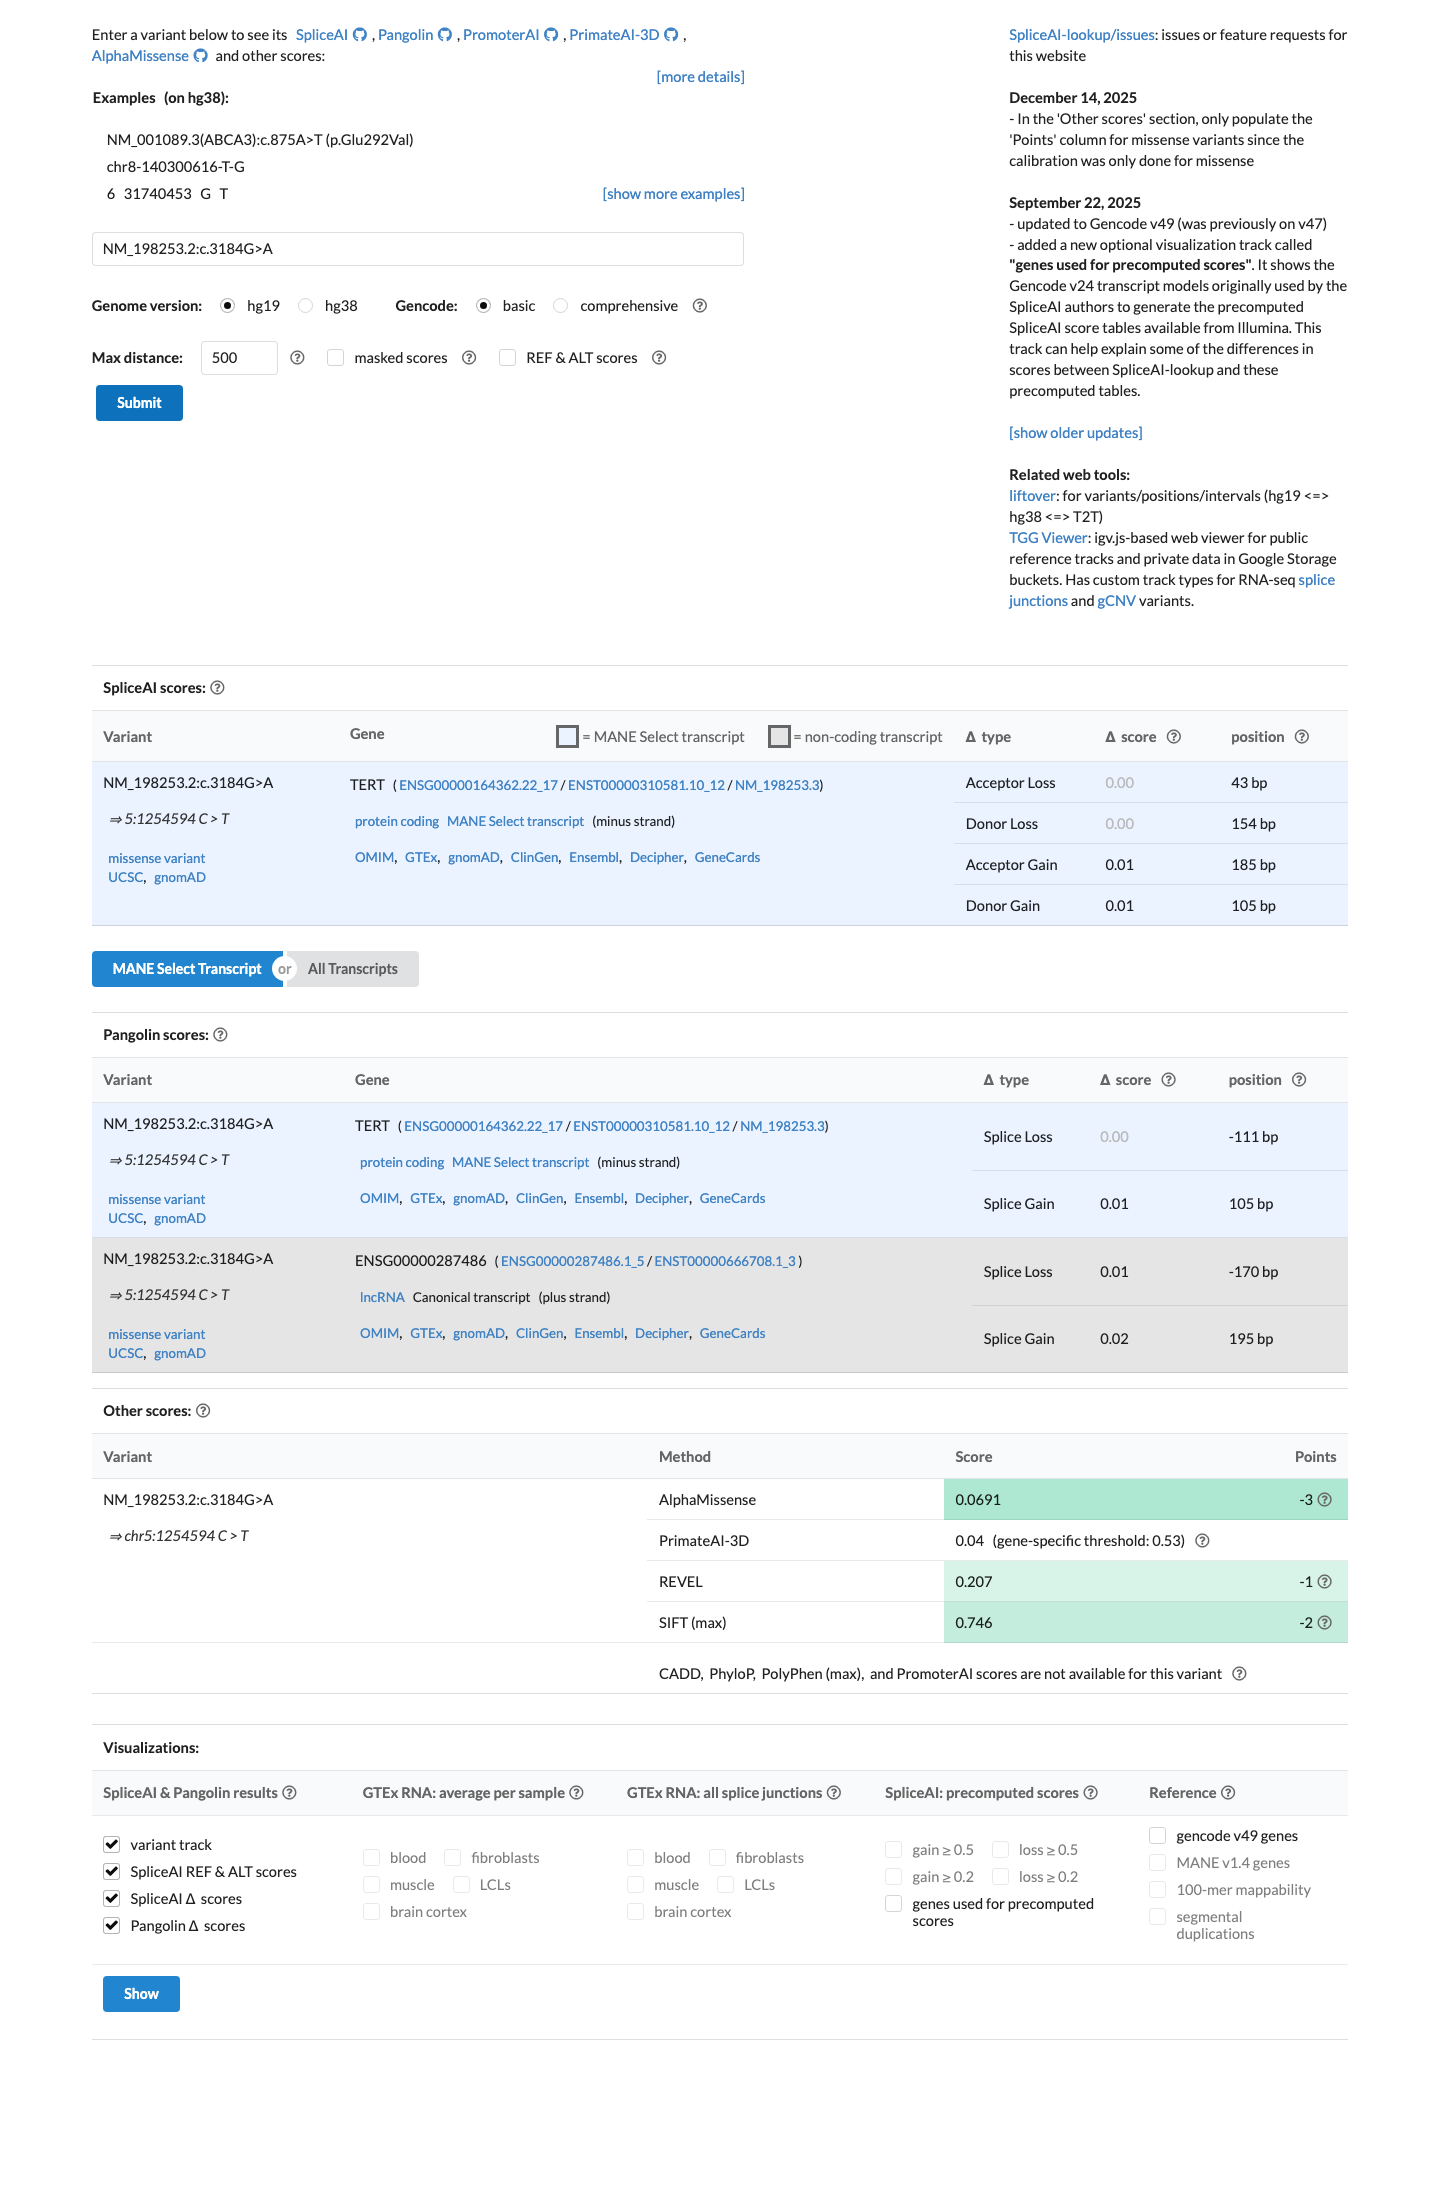Submit the variant query

139,403
